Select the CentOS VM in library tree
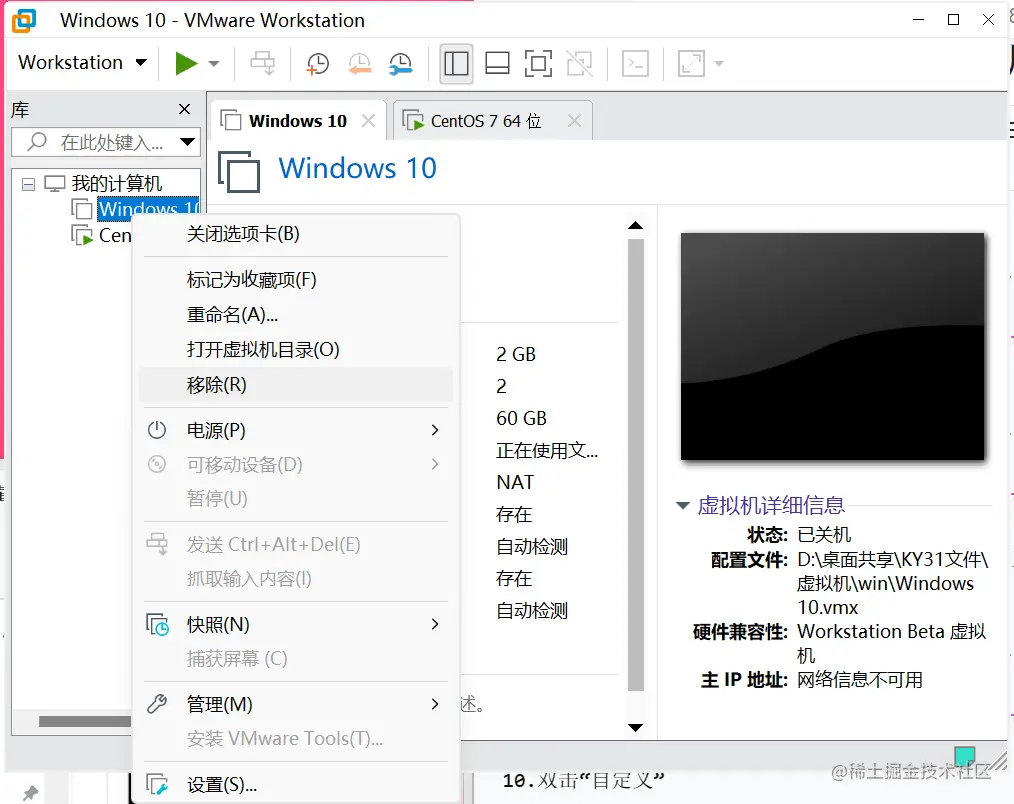Viewport: 1014px width, 804px height. point(115,235)
